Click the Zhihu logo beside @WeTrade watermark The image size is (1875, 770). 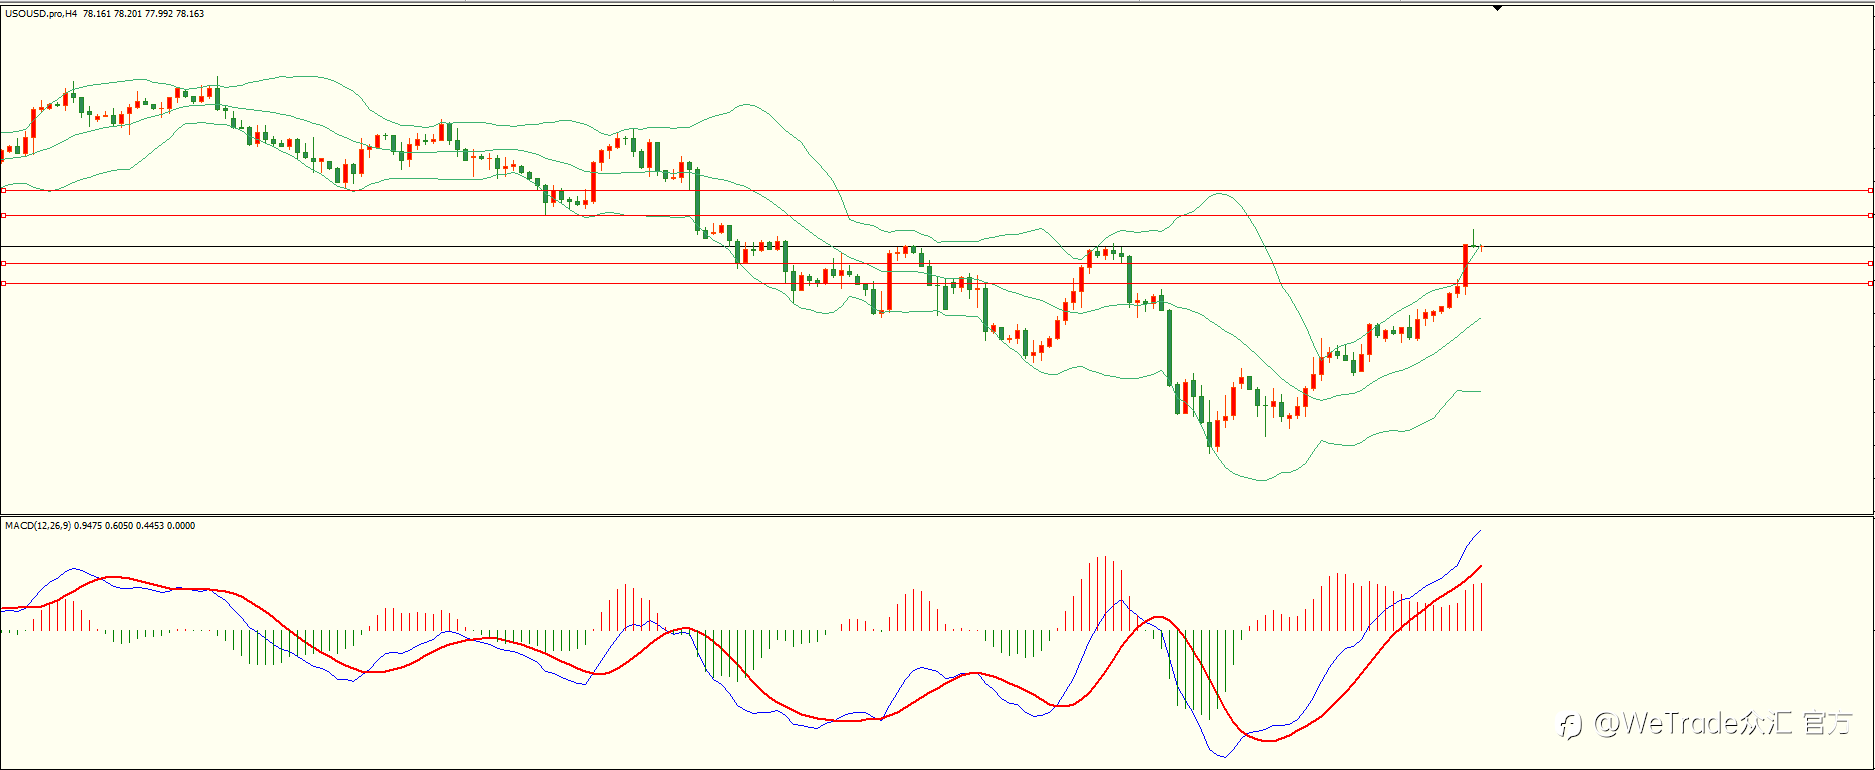1571,725
